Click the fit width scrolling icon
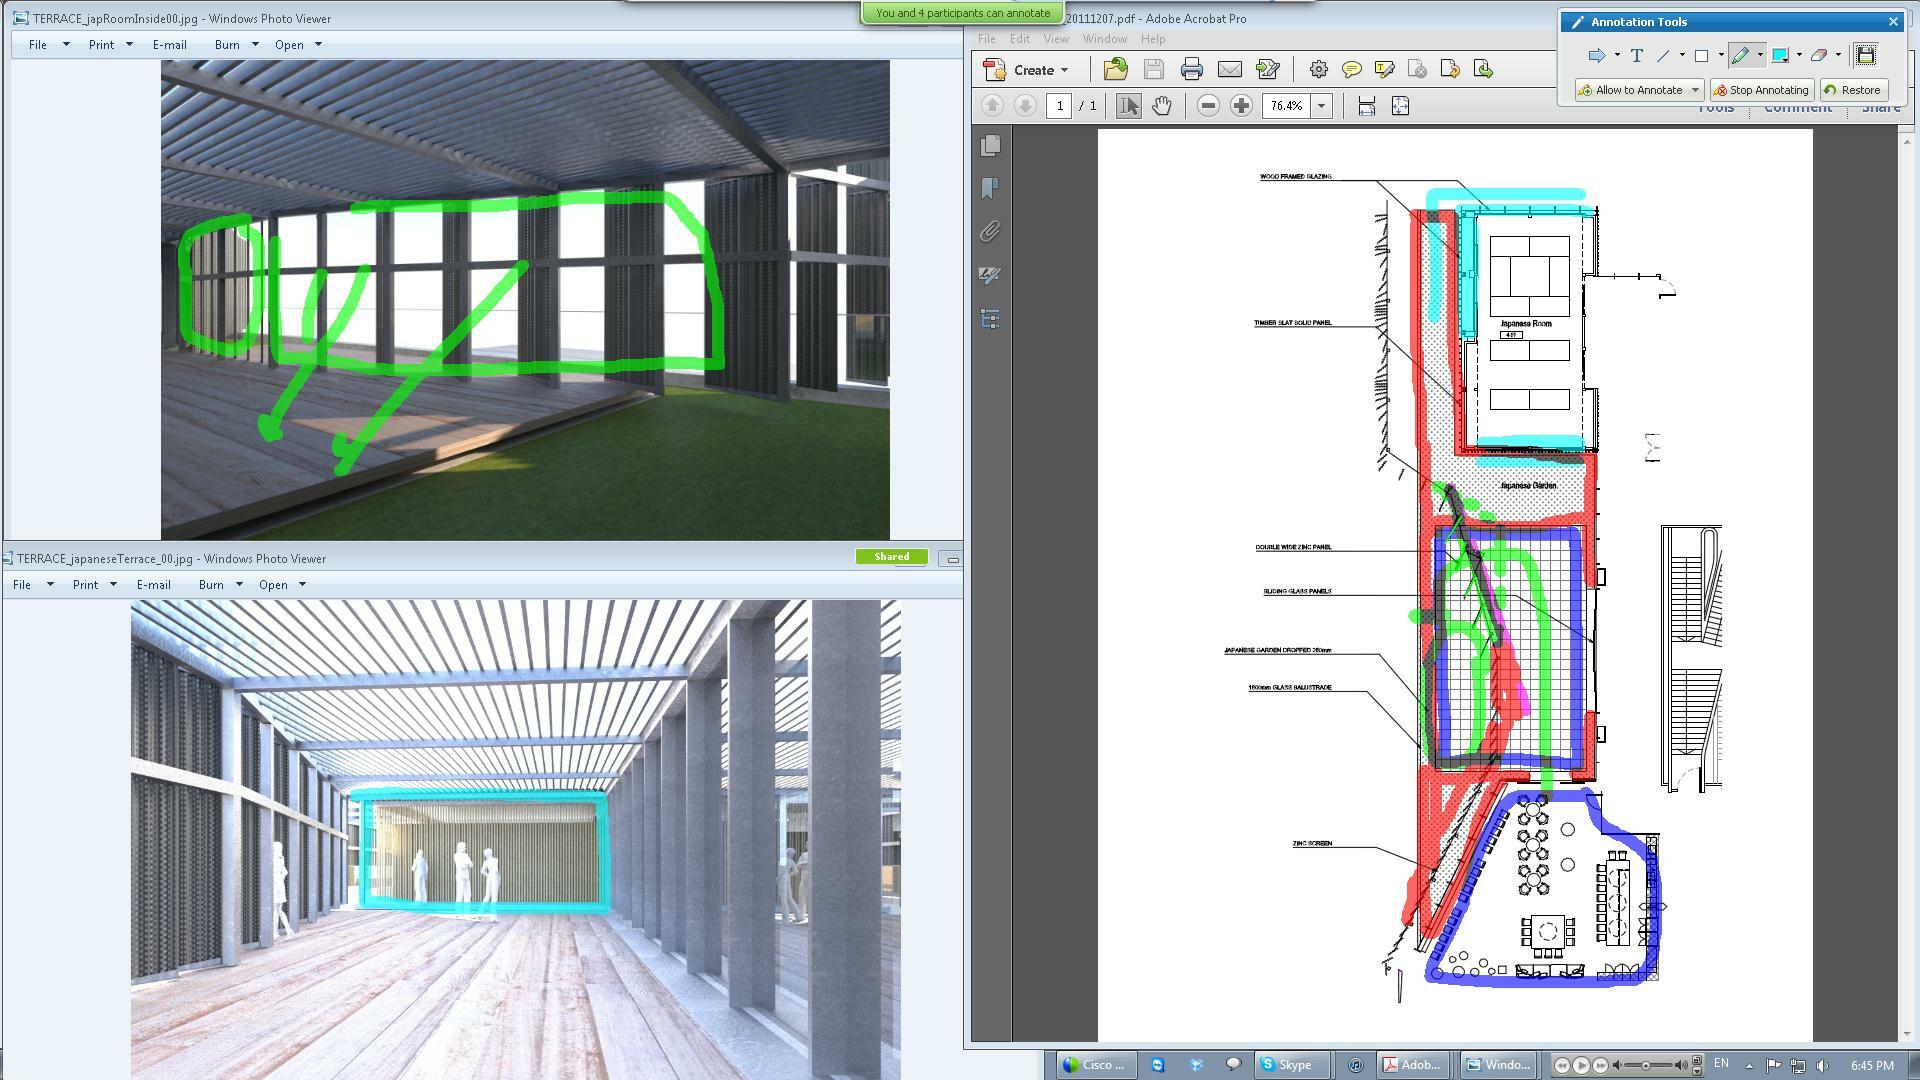The height and width of the screenshot is (1080, 1920). (x=1367, y=106)
